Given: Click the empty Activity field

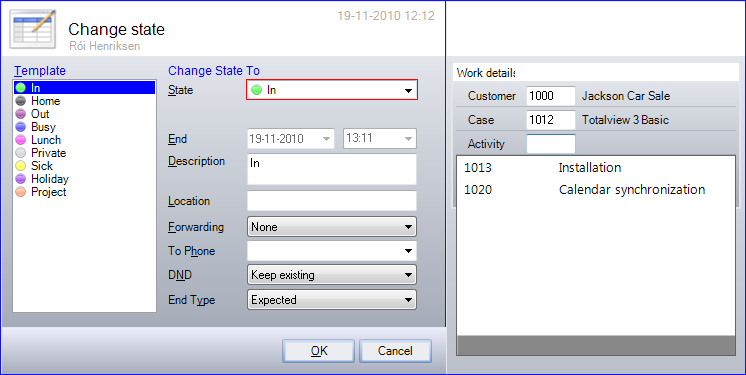Looking at the screenshot, I should (x=551, y=144).
